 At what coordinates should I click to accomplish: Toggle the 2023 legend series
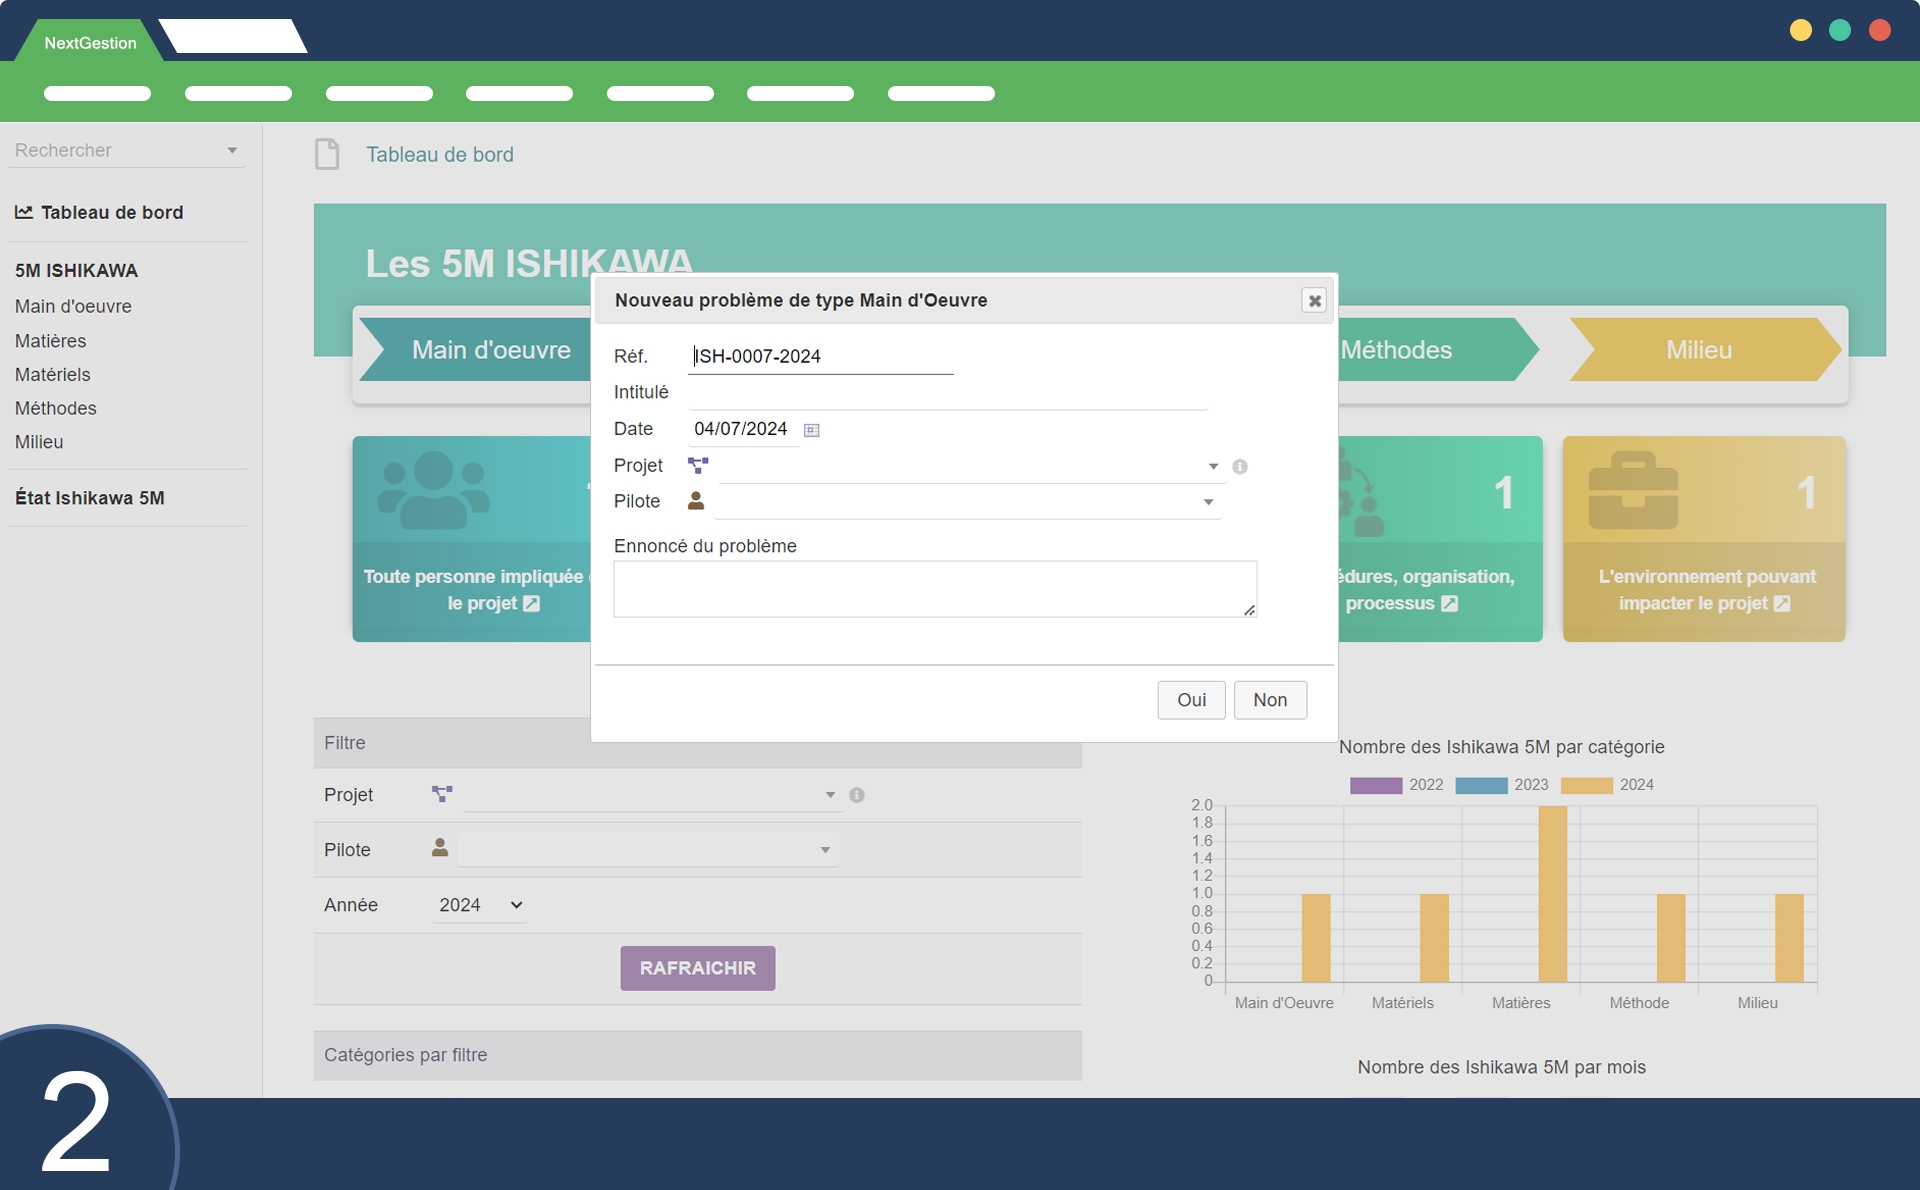pos(1481,785)
